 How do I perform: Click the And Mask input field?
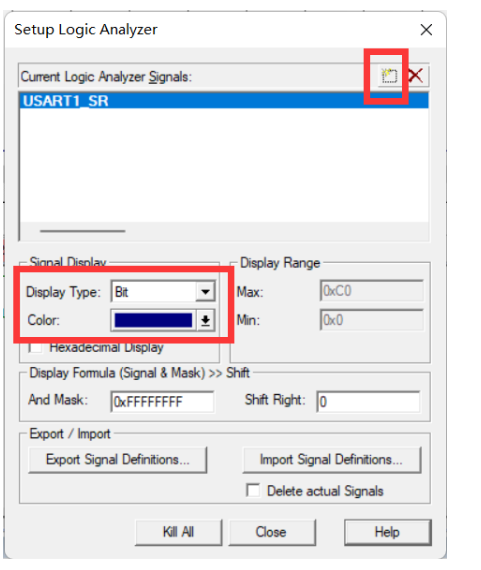pyautogui.click(x=162, y=401)
